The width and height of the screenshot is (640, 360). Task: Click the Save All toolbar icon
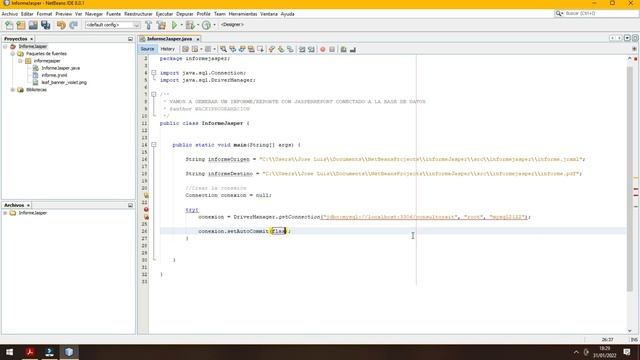(45, 25)
